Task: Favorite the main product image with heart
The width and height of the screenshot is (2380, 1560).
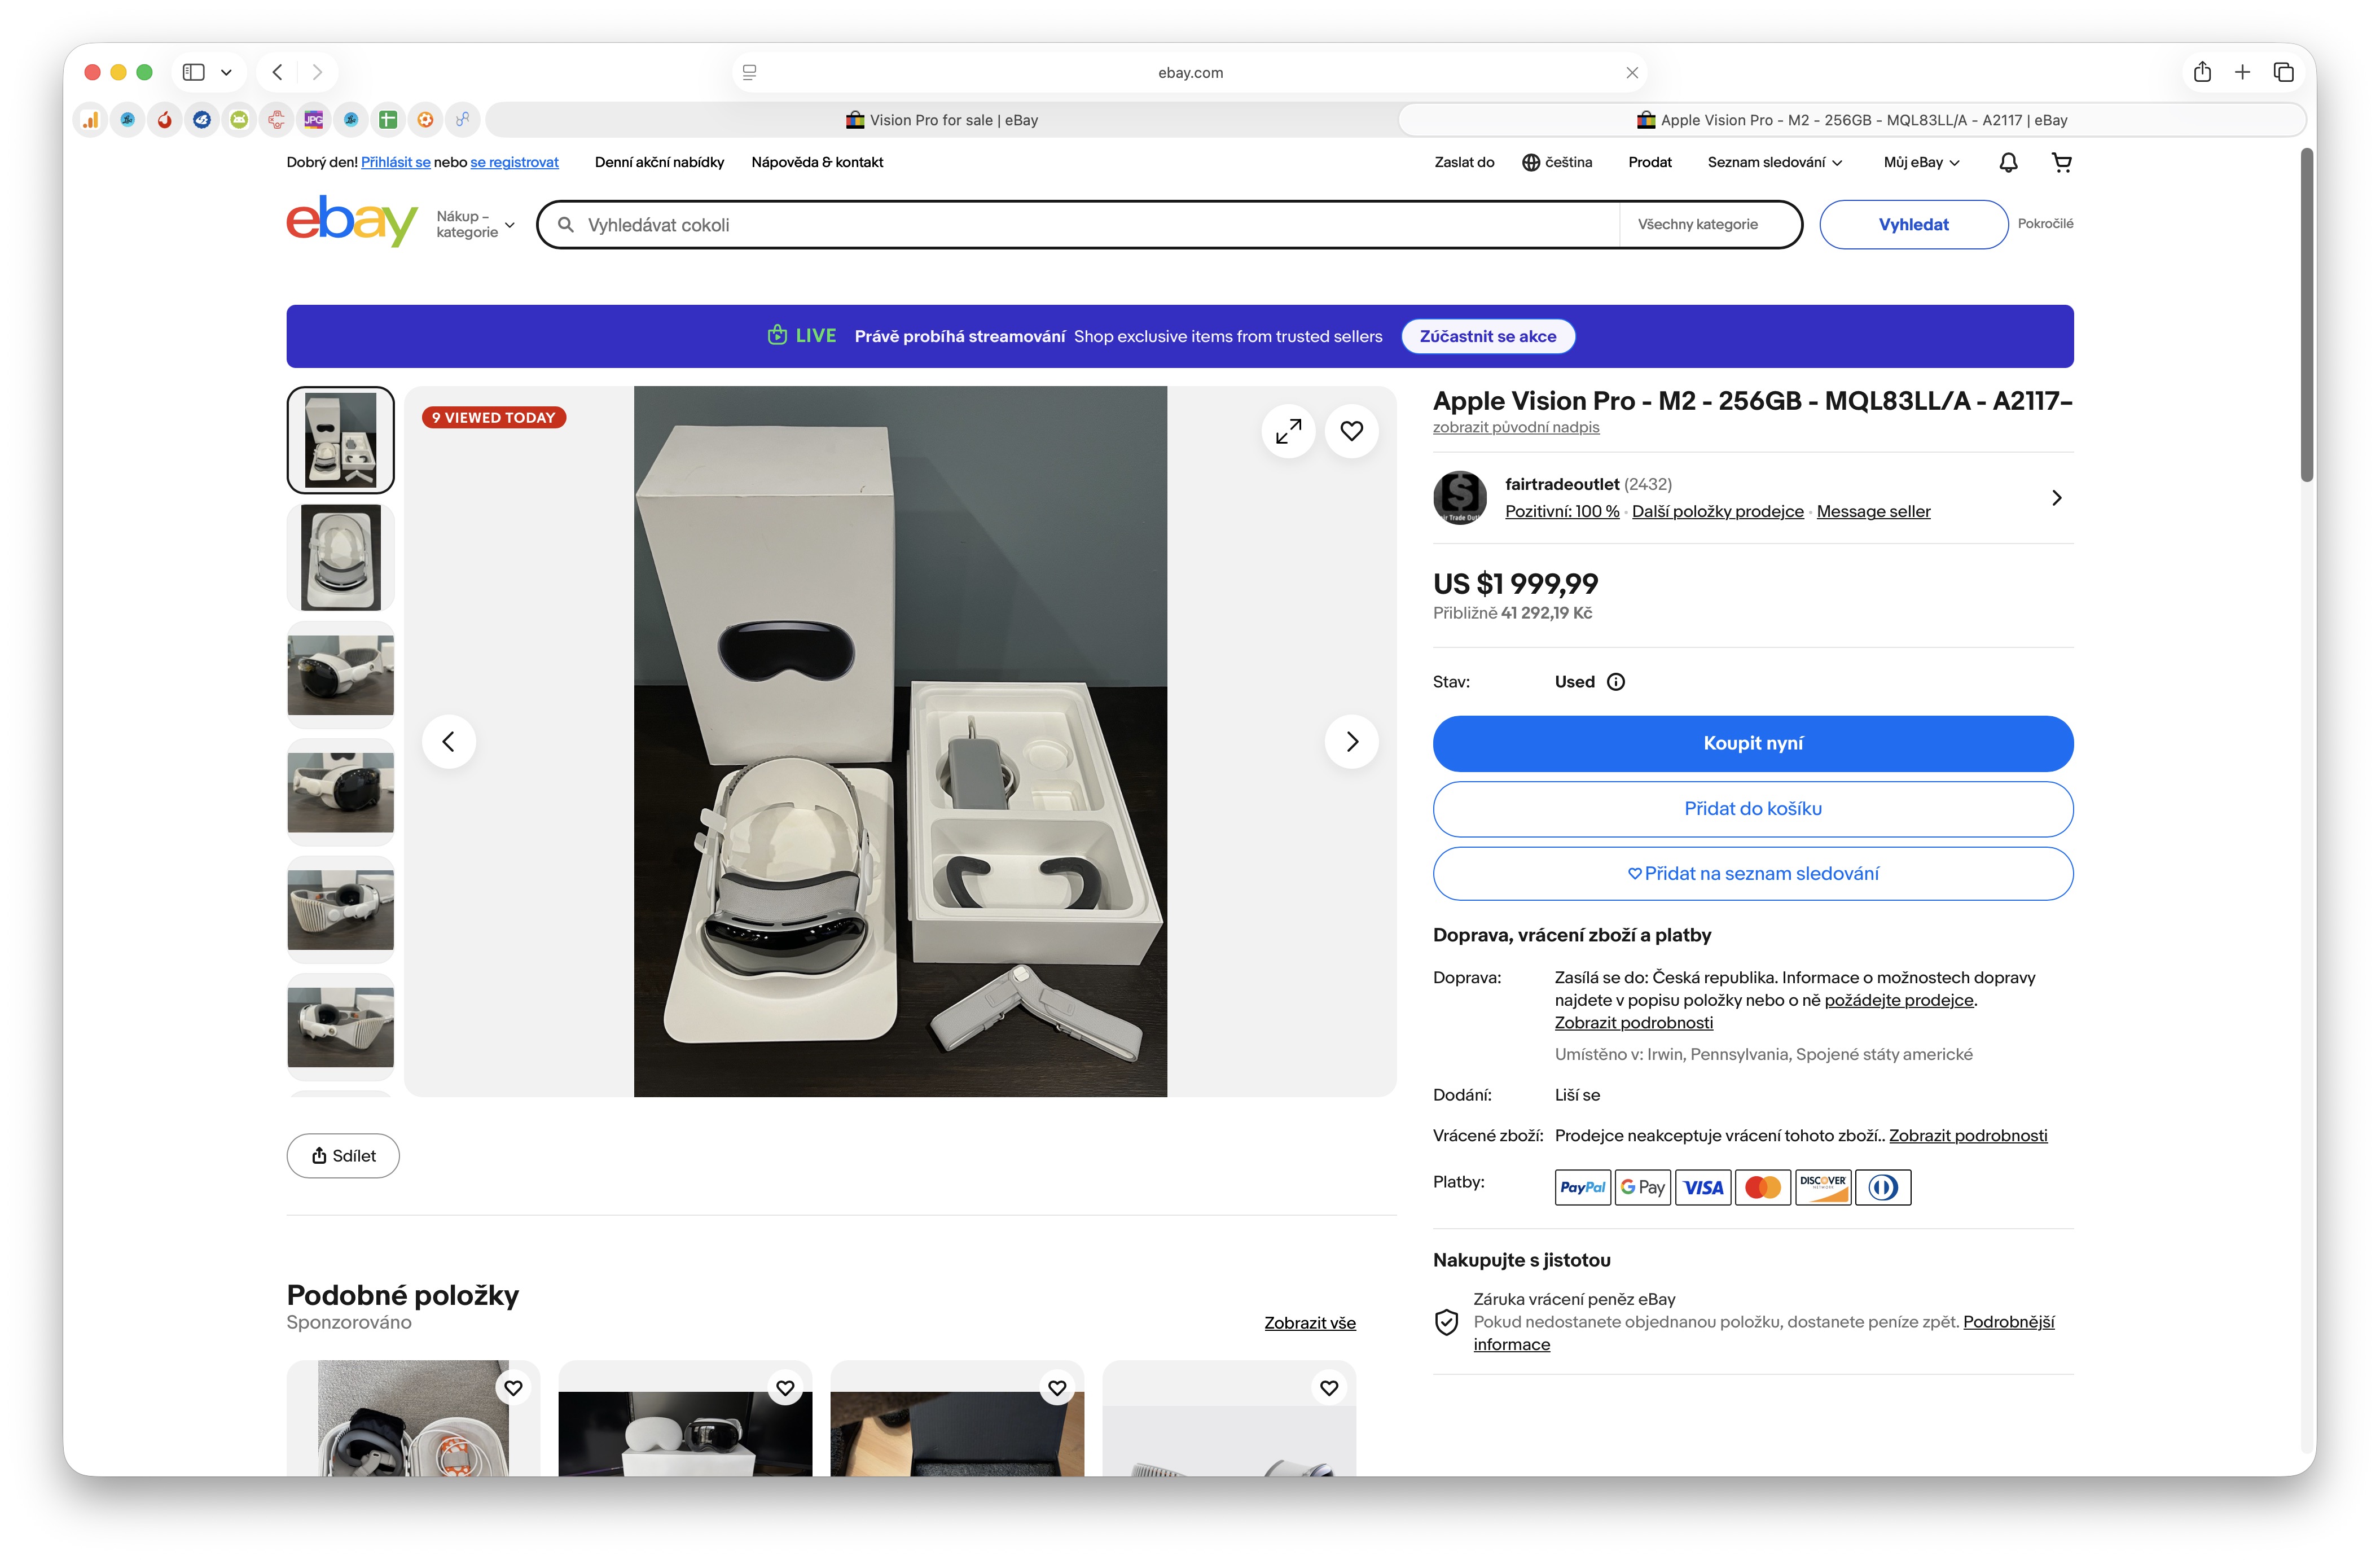Action: pyautogui.click(x=1351, y=431)
